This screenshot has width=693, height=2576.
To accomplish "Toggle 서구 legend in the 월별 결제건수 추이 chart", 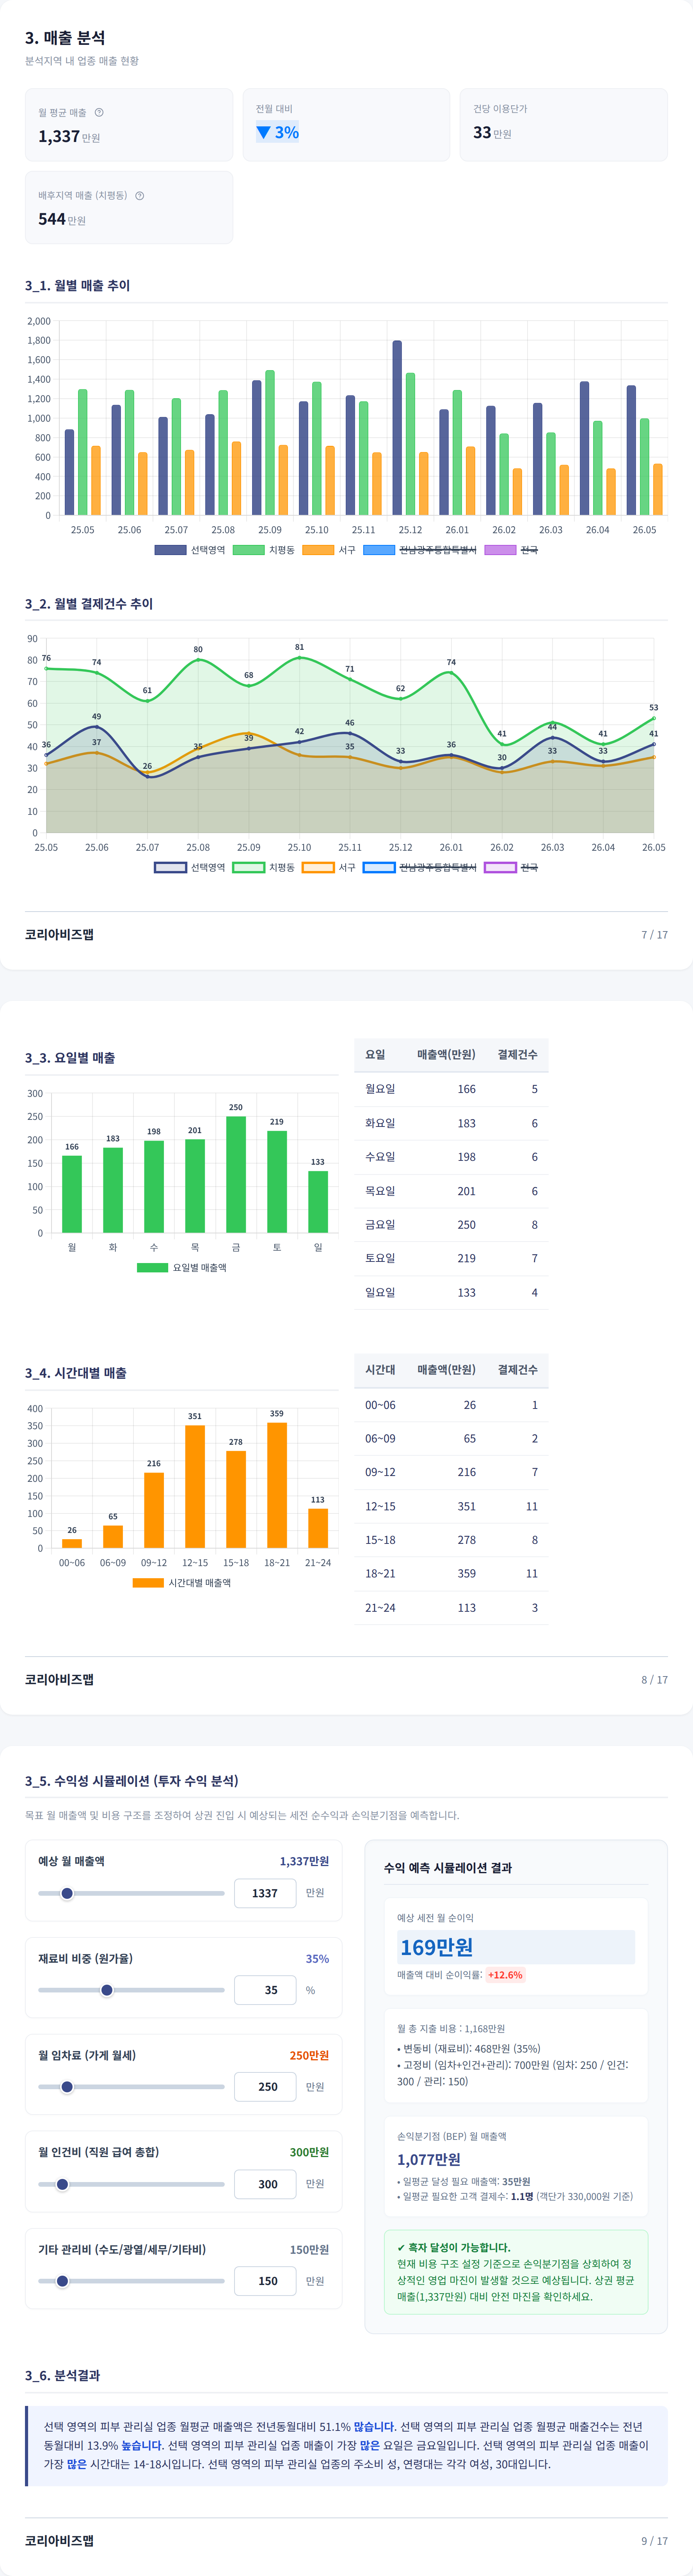I will click(x=329, y=867).
